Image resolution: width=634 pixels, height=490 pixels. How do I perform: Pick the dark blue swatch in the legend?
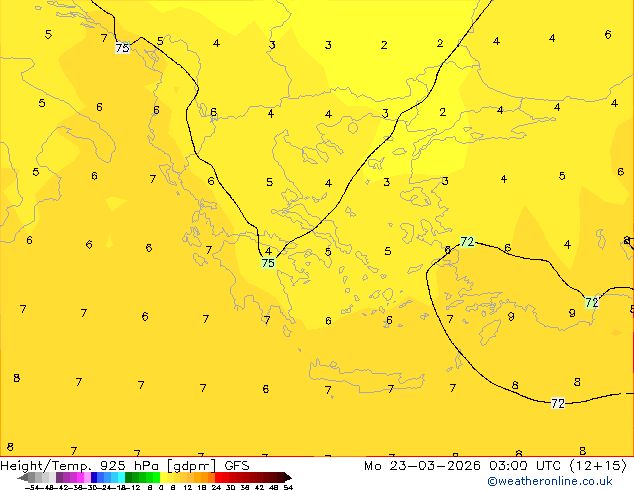pos(94,477)
